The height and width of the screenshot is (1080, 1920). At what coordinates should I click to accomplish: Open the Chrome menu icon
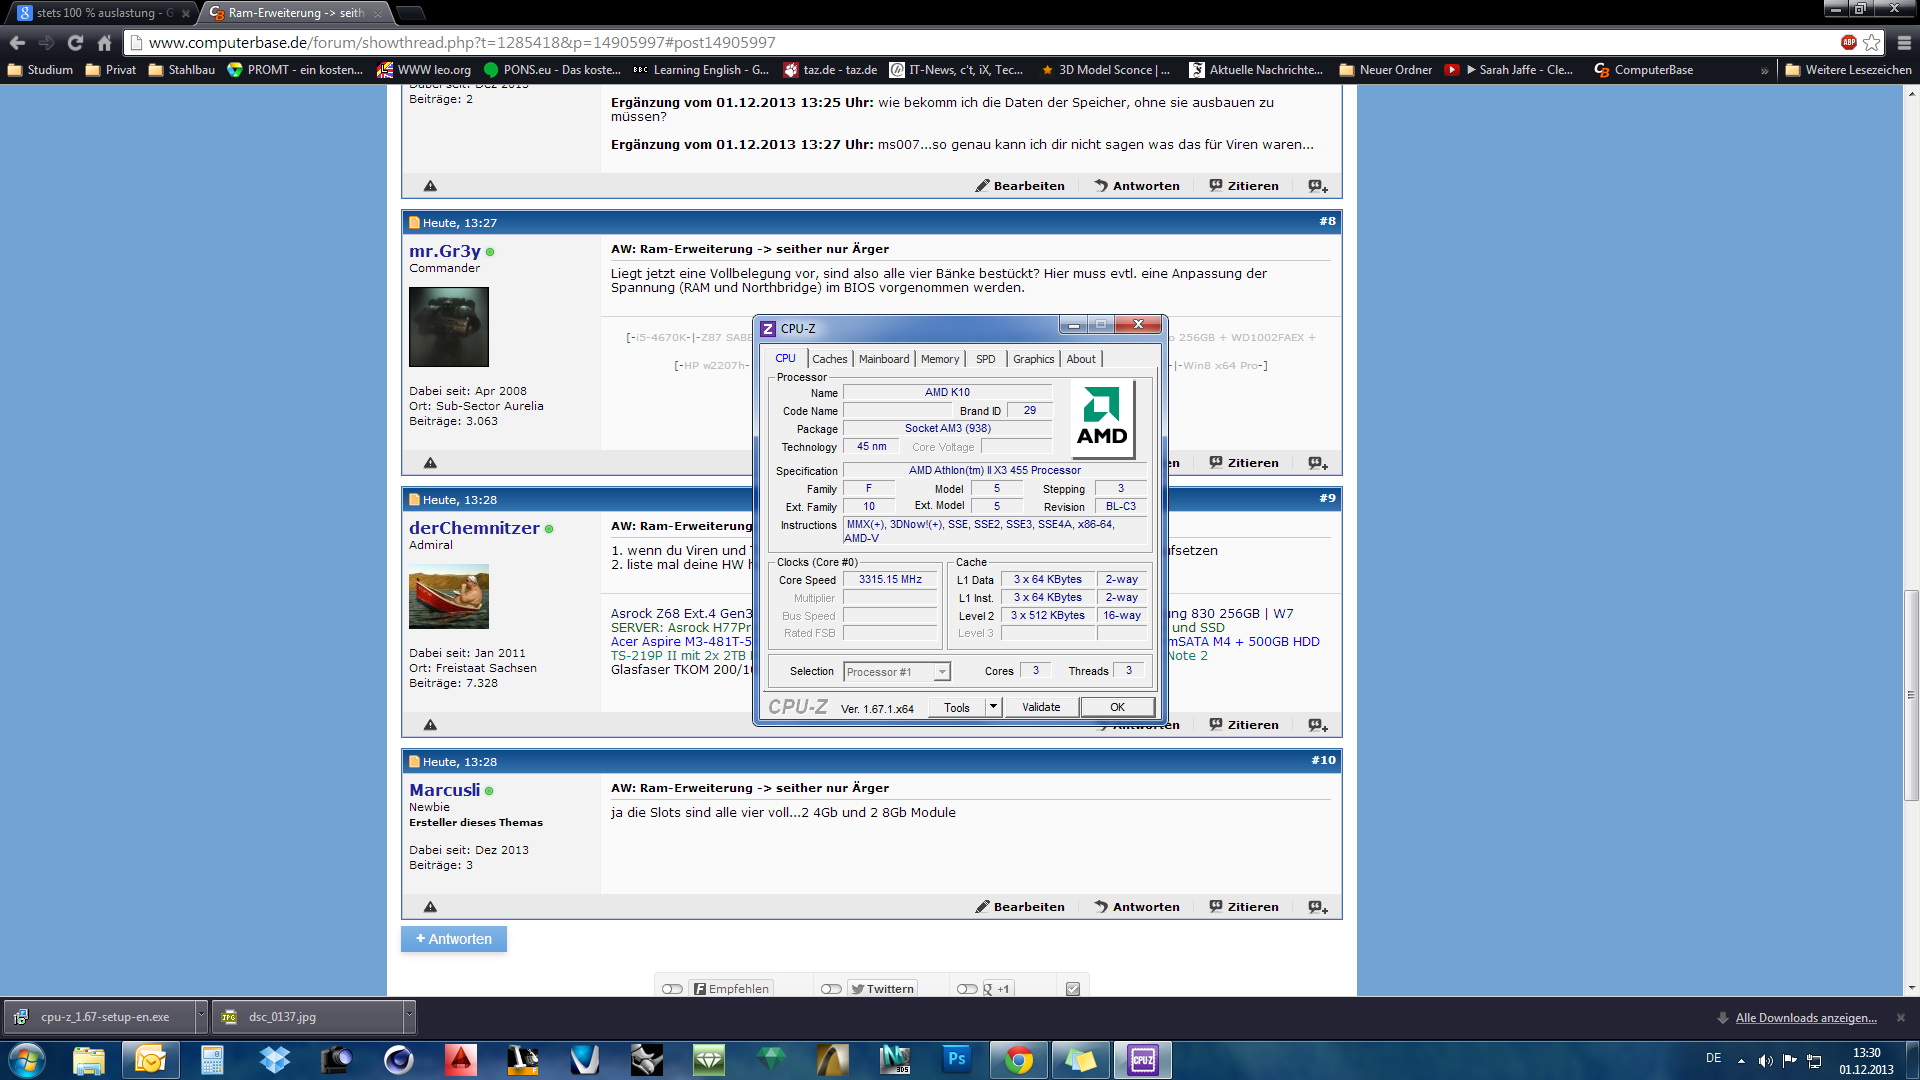coord(1904,43)
